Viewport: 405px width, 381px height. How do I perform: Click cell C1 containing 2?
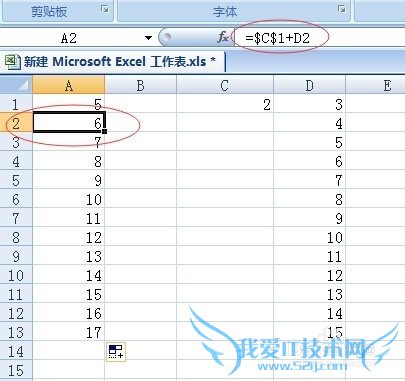[225, 104]
